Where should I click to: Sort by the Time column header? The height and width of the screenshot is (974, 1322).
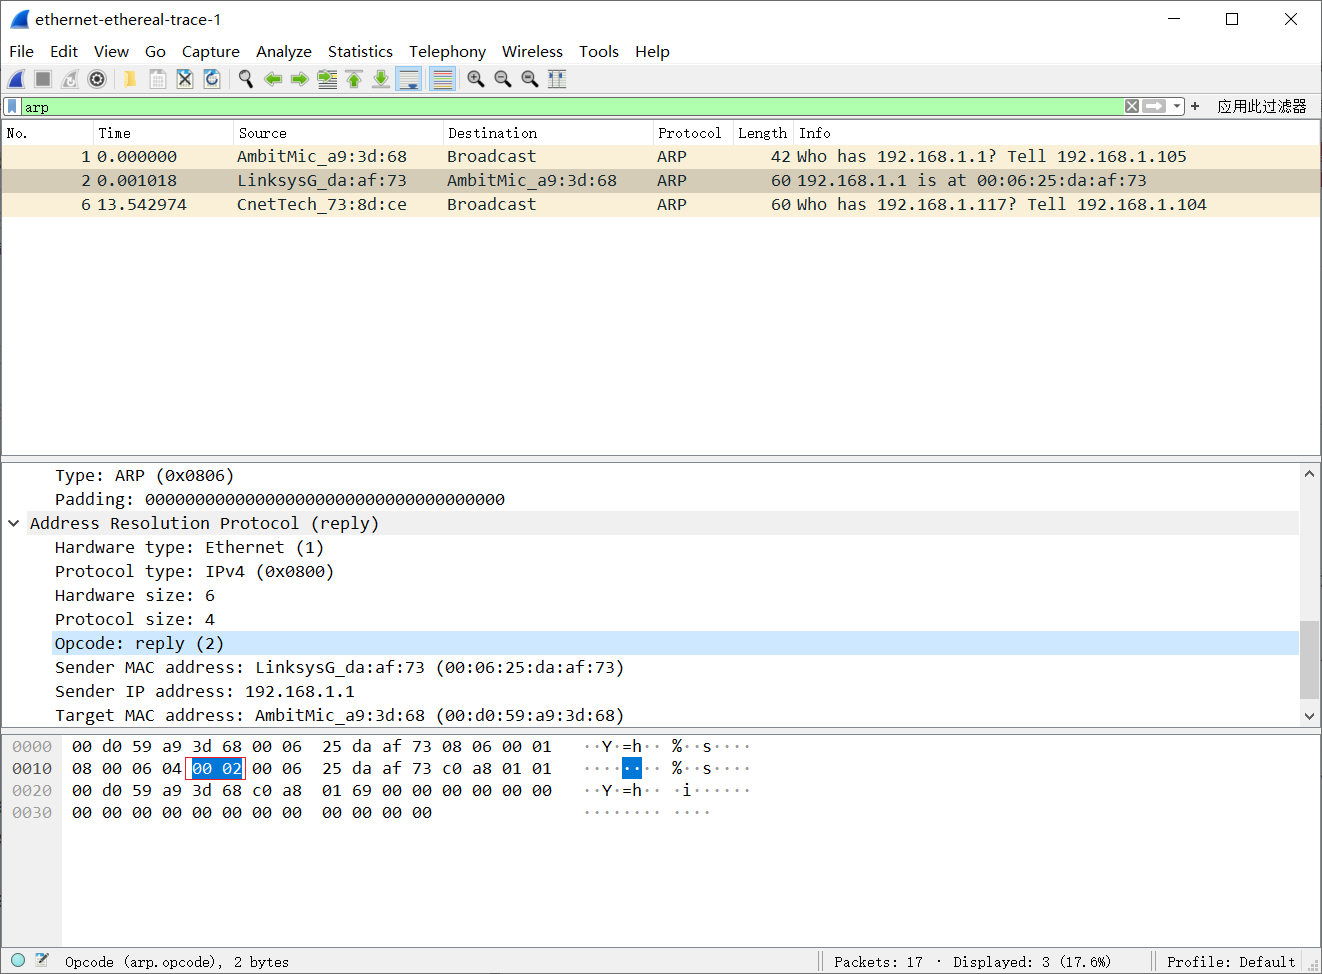164,133
